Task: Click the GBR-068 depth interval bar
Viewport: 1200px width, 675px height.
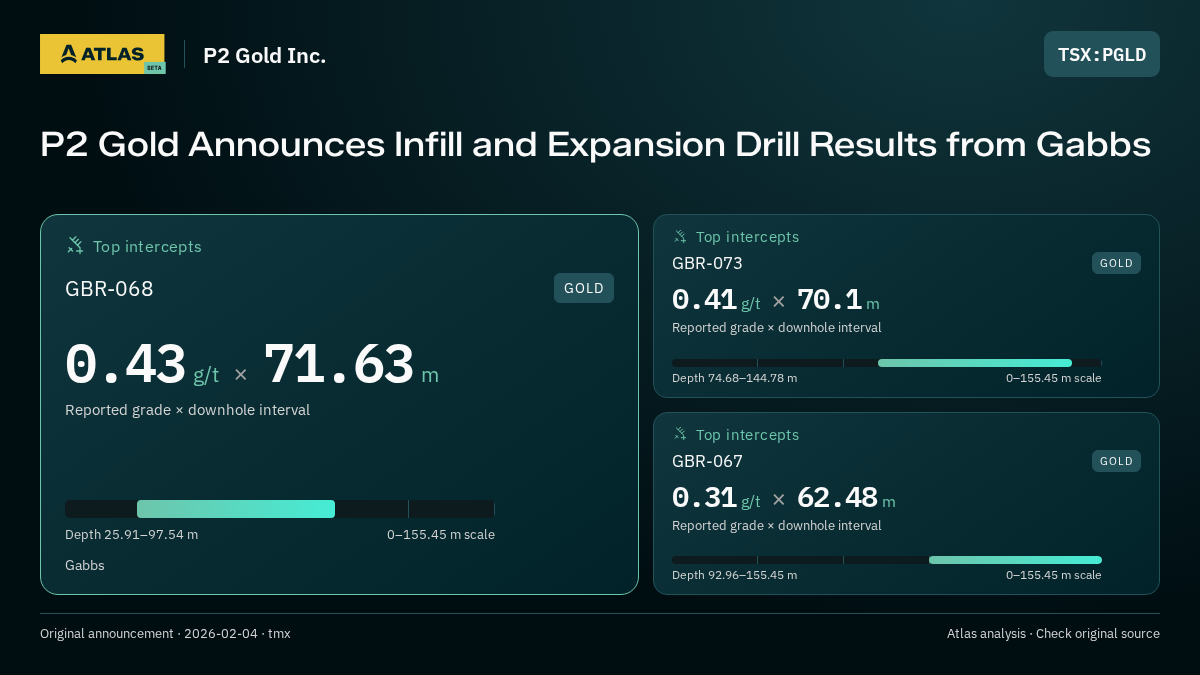Action: pyautogui.click(x=280, y=509)
